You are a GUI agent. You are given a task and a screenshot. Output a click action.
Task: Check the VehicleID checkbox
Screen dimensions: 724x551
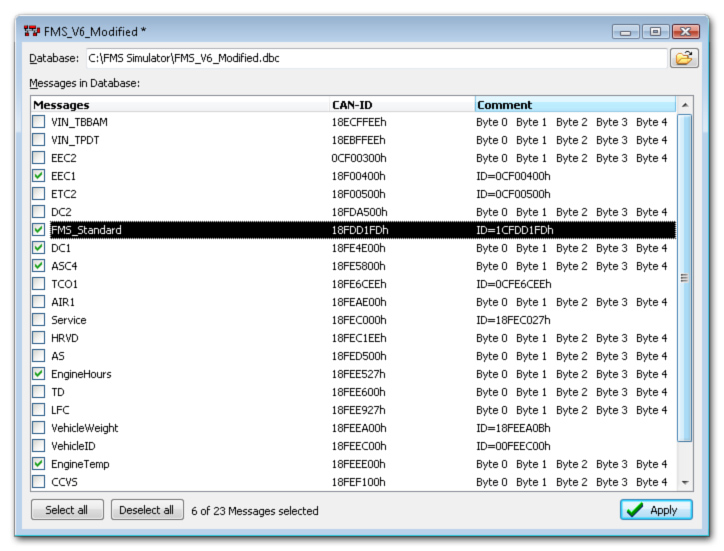[x=39, y=446]
